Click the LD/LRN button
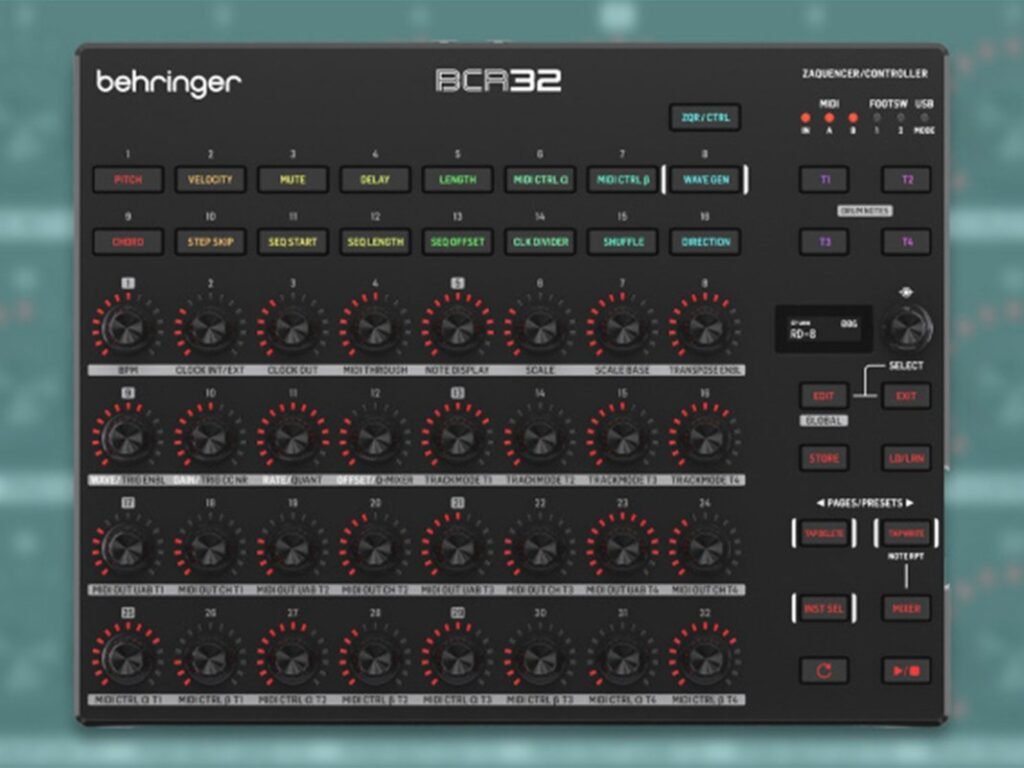The height and width of the screenshot is (768, 1024). coord(906,458)
